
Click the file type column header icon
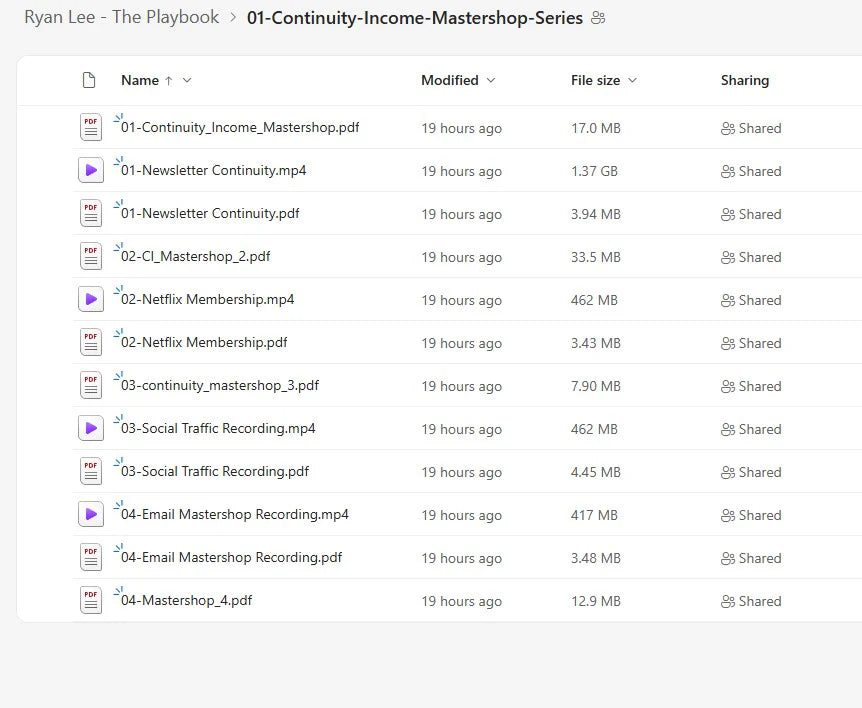click(89, 81)
